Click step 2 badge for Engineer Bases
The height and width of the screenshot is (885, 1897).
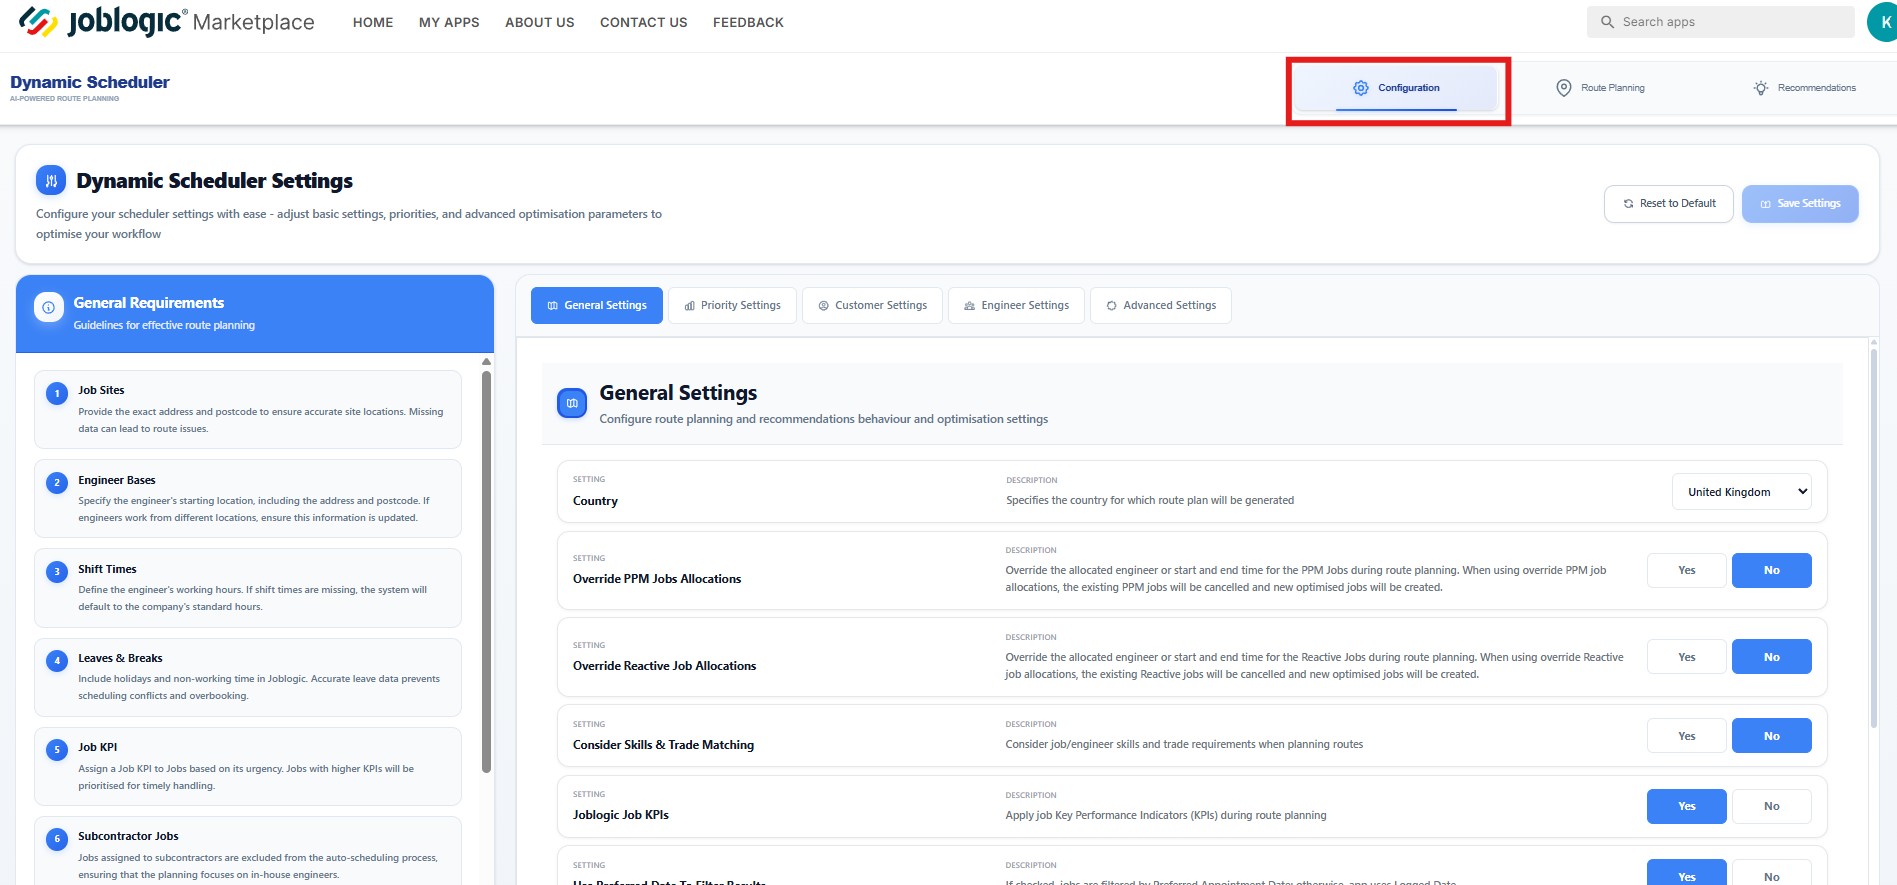coord(57,483)
